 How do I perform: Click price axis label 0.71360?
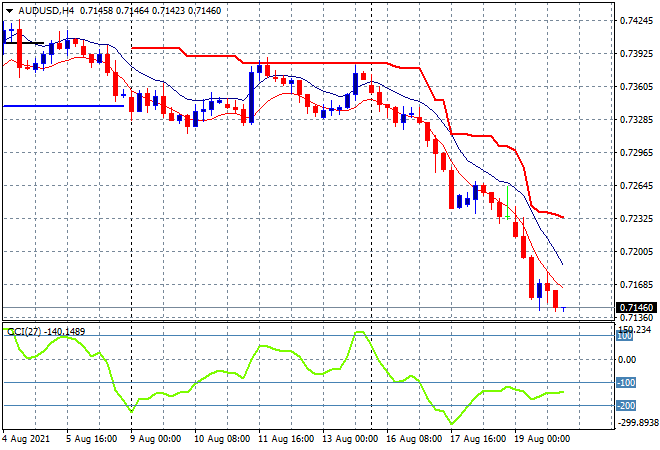pyautogui.click(x=636, y=317)
